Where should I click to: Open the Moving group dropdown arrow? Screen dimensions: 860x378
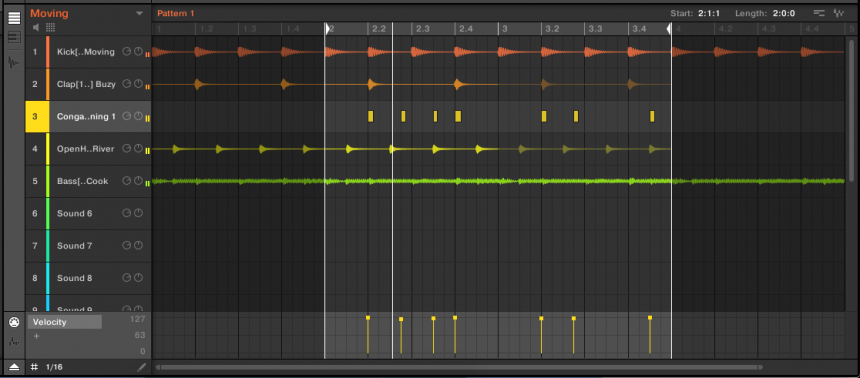coord(139,13)
